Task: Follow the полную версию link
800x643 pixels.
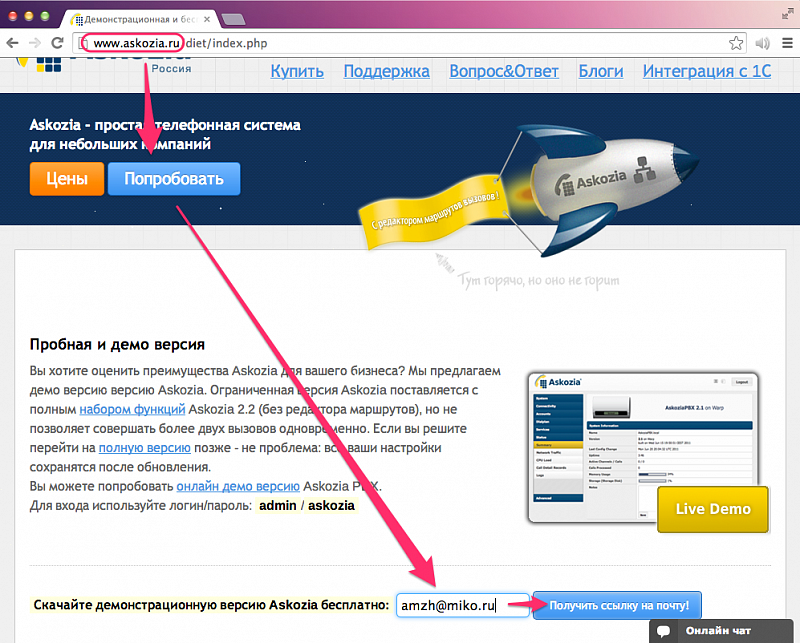Action: point(145,448)
